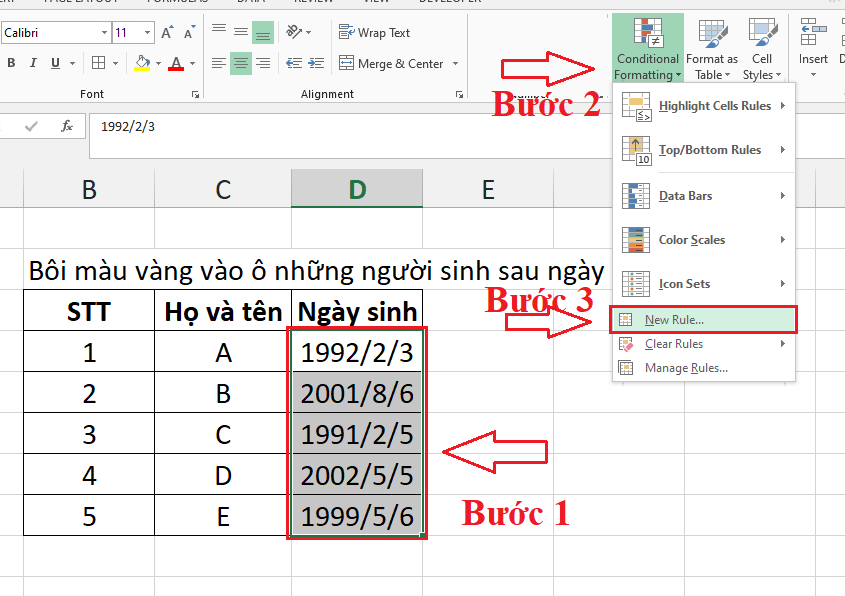
Task: Decrease font size with the small A
Action: click(x=189, y=33)
